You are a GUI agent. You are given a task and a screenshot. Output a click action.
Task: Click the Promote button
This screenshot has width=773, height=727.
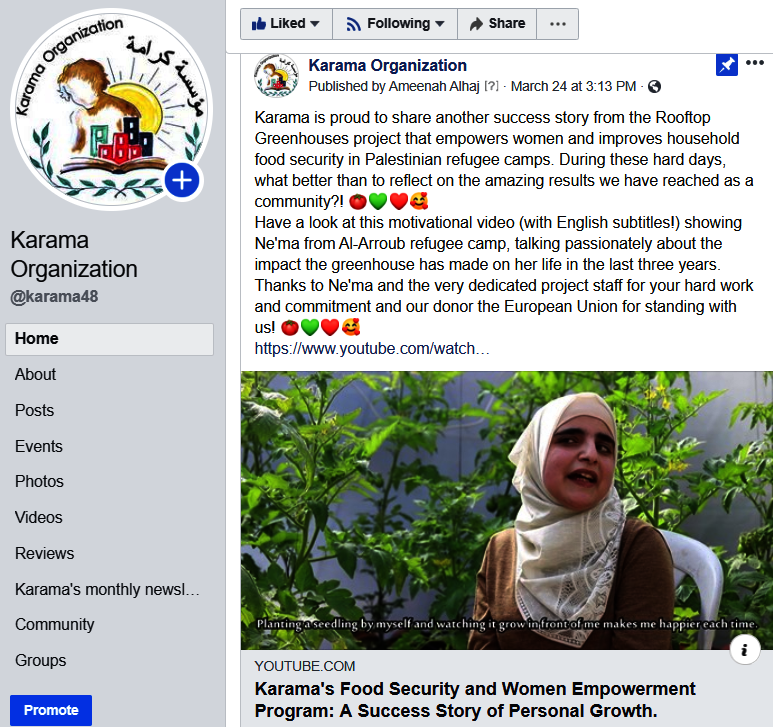[x=51, y=710]
